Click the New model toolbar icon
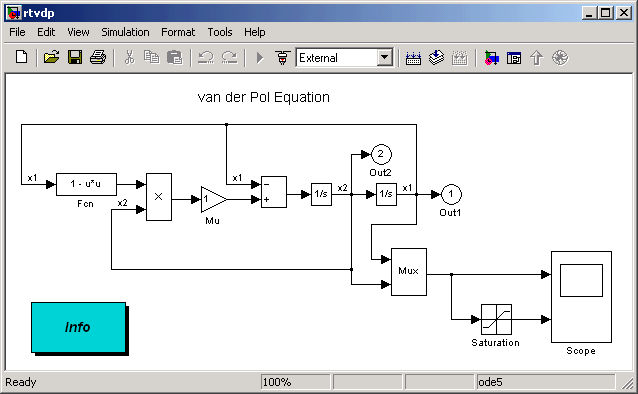638x394 pixels. pyautogui.click(x=22, y=57)
